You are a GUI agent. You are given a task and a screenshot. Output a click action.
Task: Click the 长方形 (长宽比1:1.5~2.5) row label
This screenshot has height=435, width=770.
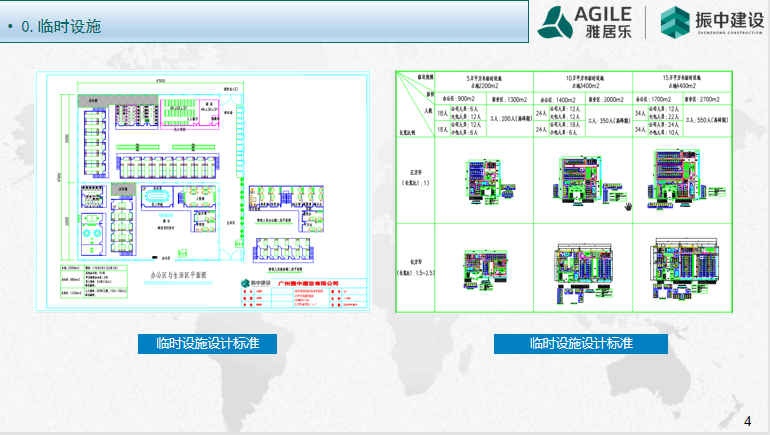(x=415, y=268)
